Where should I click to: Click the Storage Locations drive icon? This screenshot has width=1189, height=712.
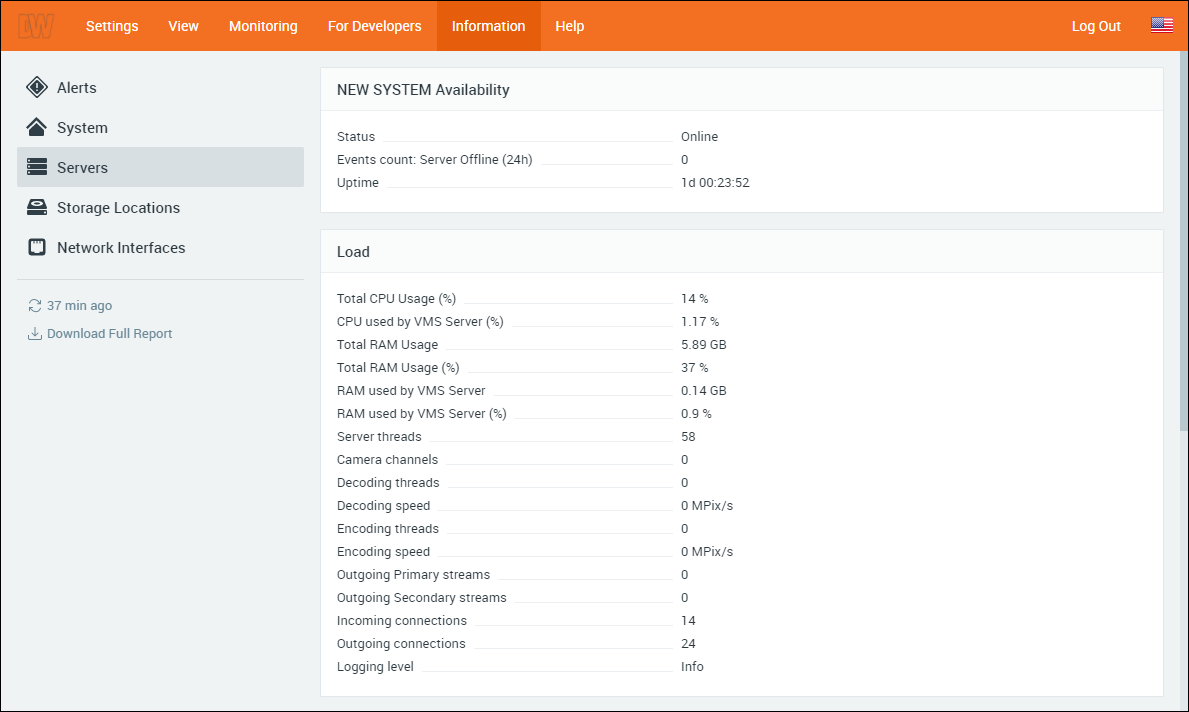click(x=37, y=208)
